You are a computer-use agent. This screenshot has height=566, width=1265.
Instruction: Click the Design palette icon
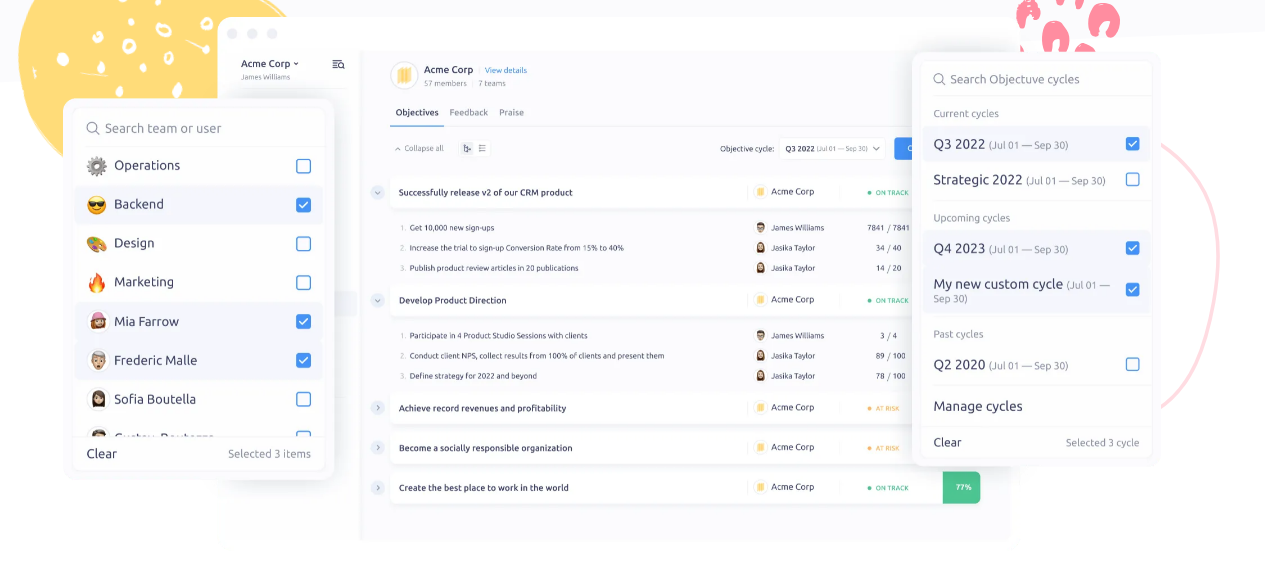coord(97,244)
